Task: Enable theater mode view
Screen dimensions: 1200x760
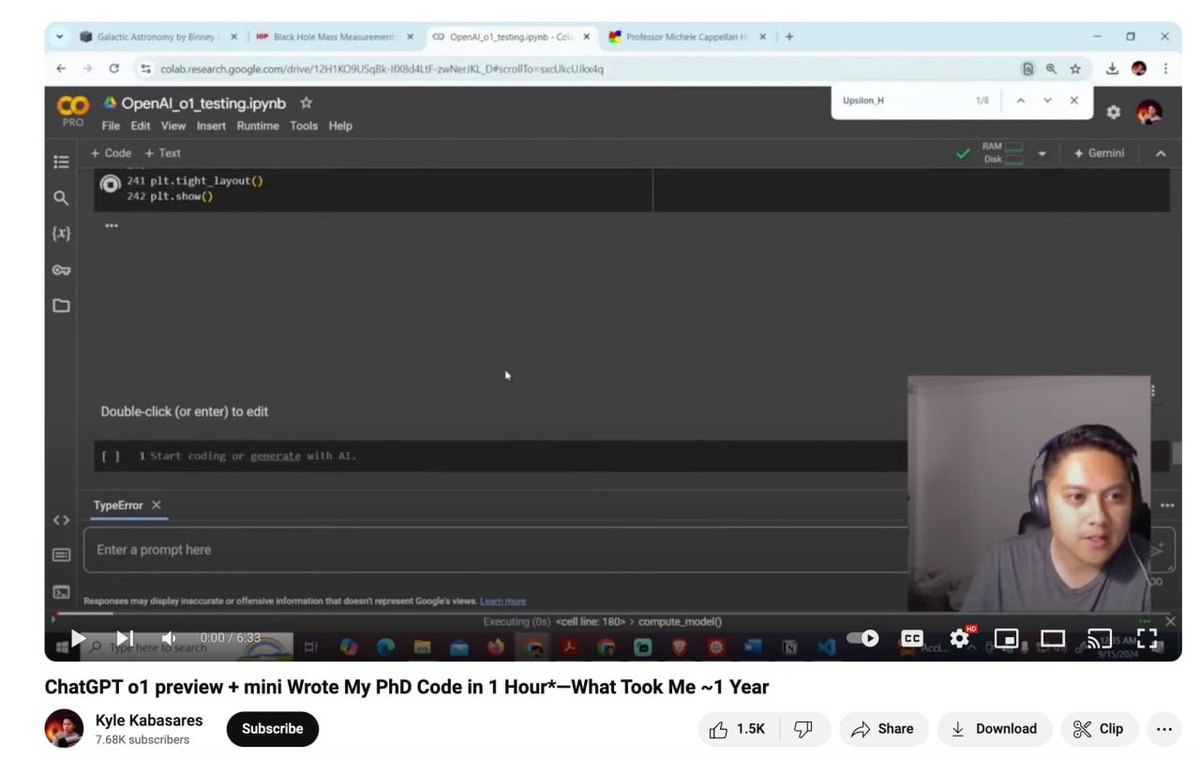Action: pos(1053,638)
